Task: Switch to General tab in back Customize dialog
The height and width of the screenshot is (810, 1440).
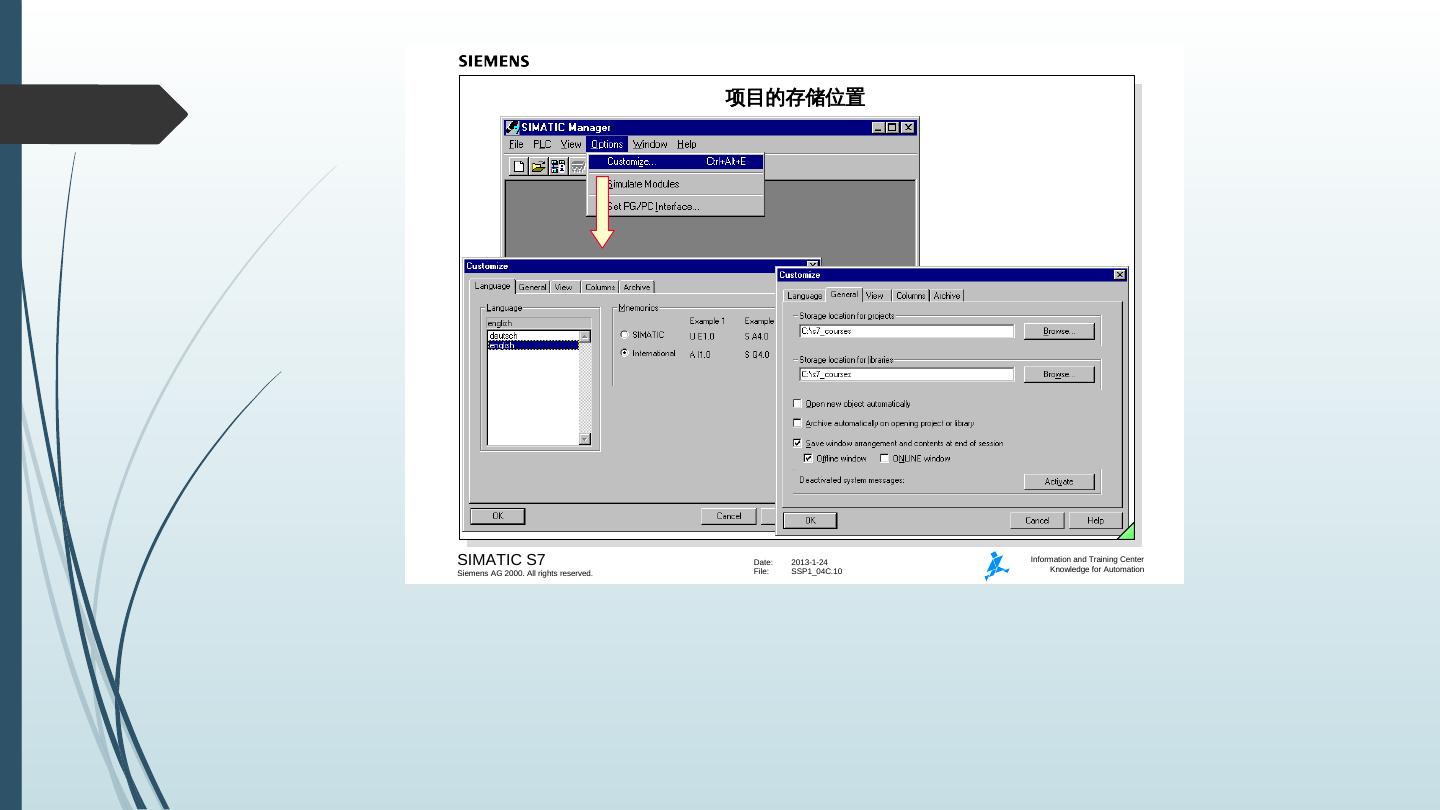Action: point(532,287)
